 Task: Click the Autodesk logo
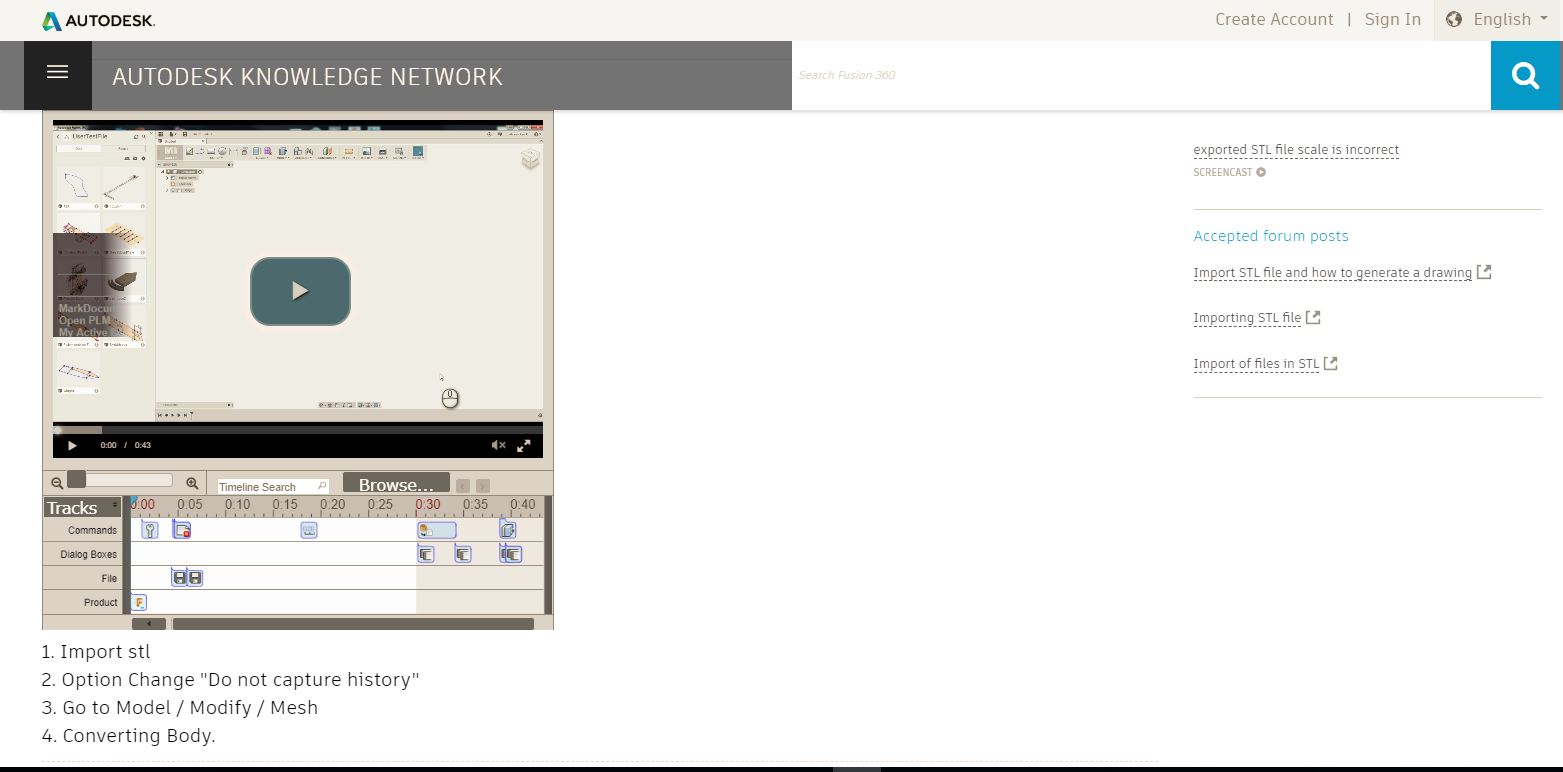(98, 20)
